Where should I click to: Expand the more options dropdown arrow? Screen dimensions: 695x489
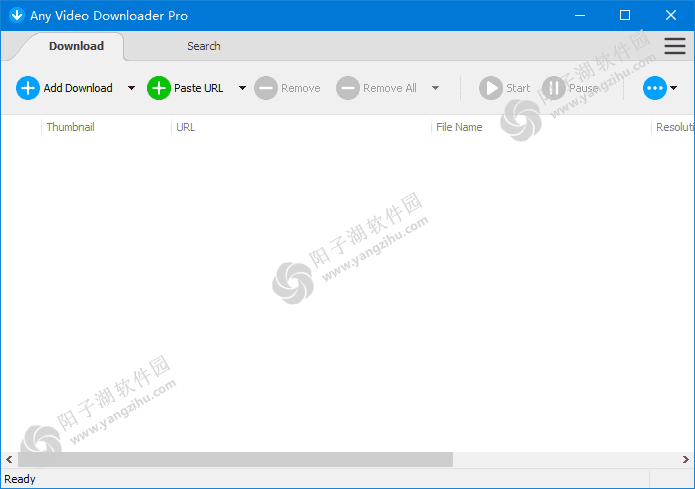point(673,88)
